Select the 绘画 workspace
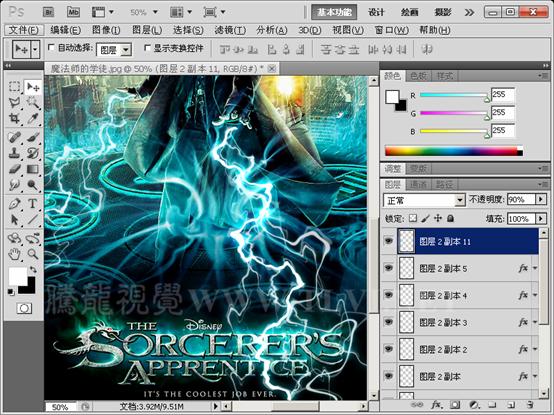Image resolution: width=554 pixels, height=415 pixels. (x=409, y=12)
